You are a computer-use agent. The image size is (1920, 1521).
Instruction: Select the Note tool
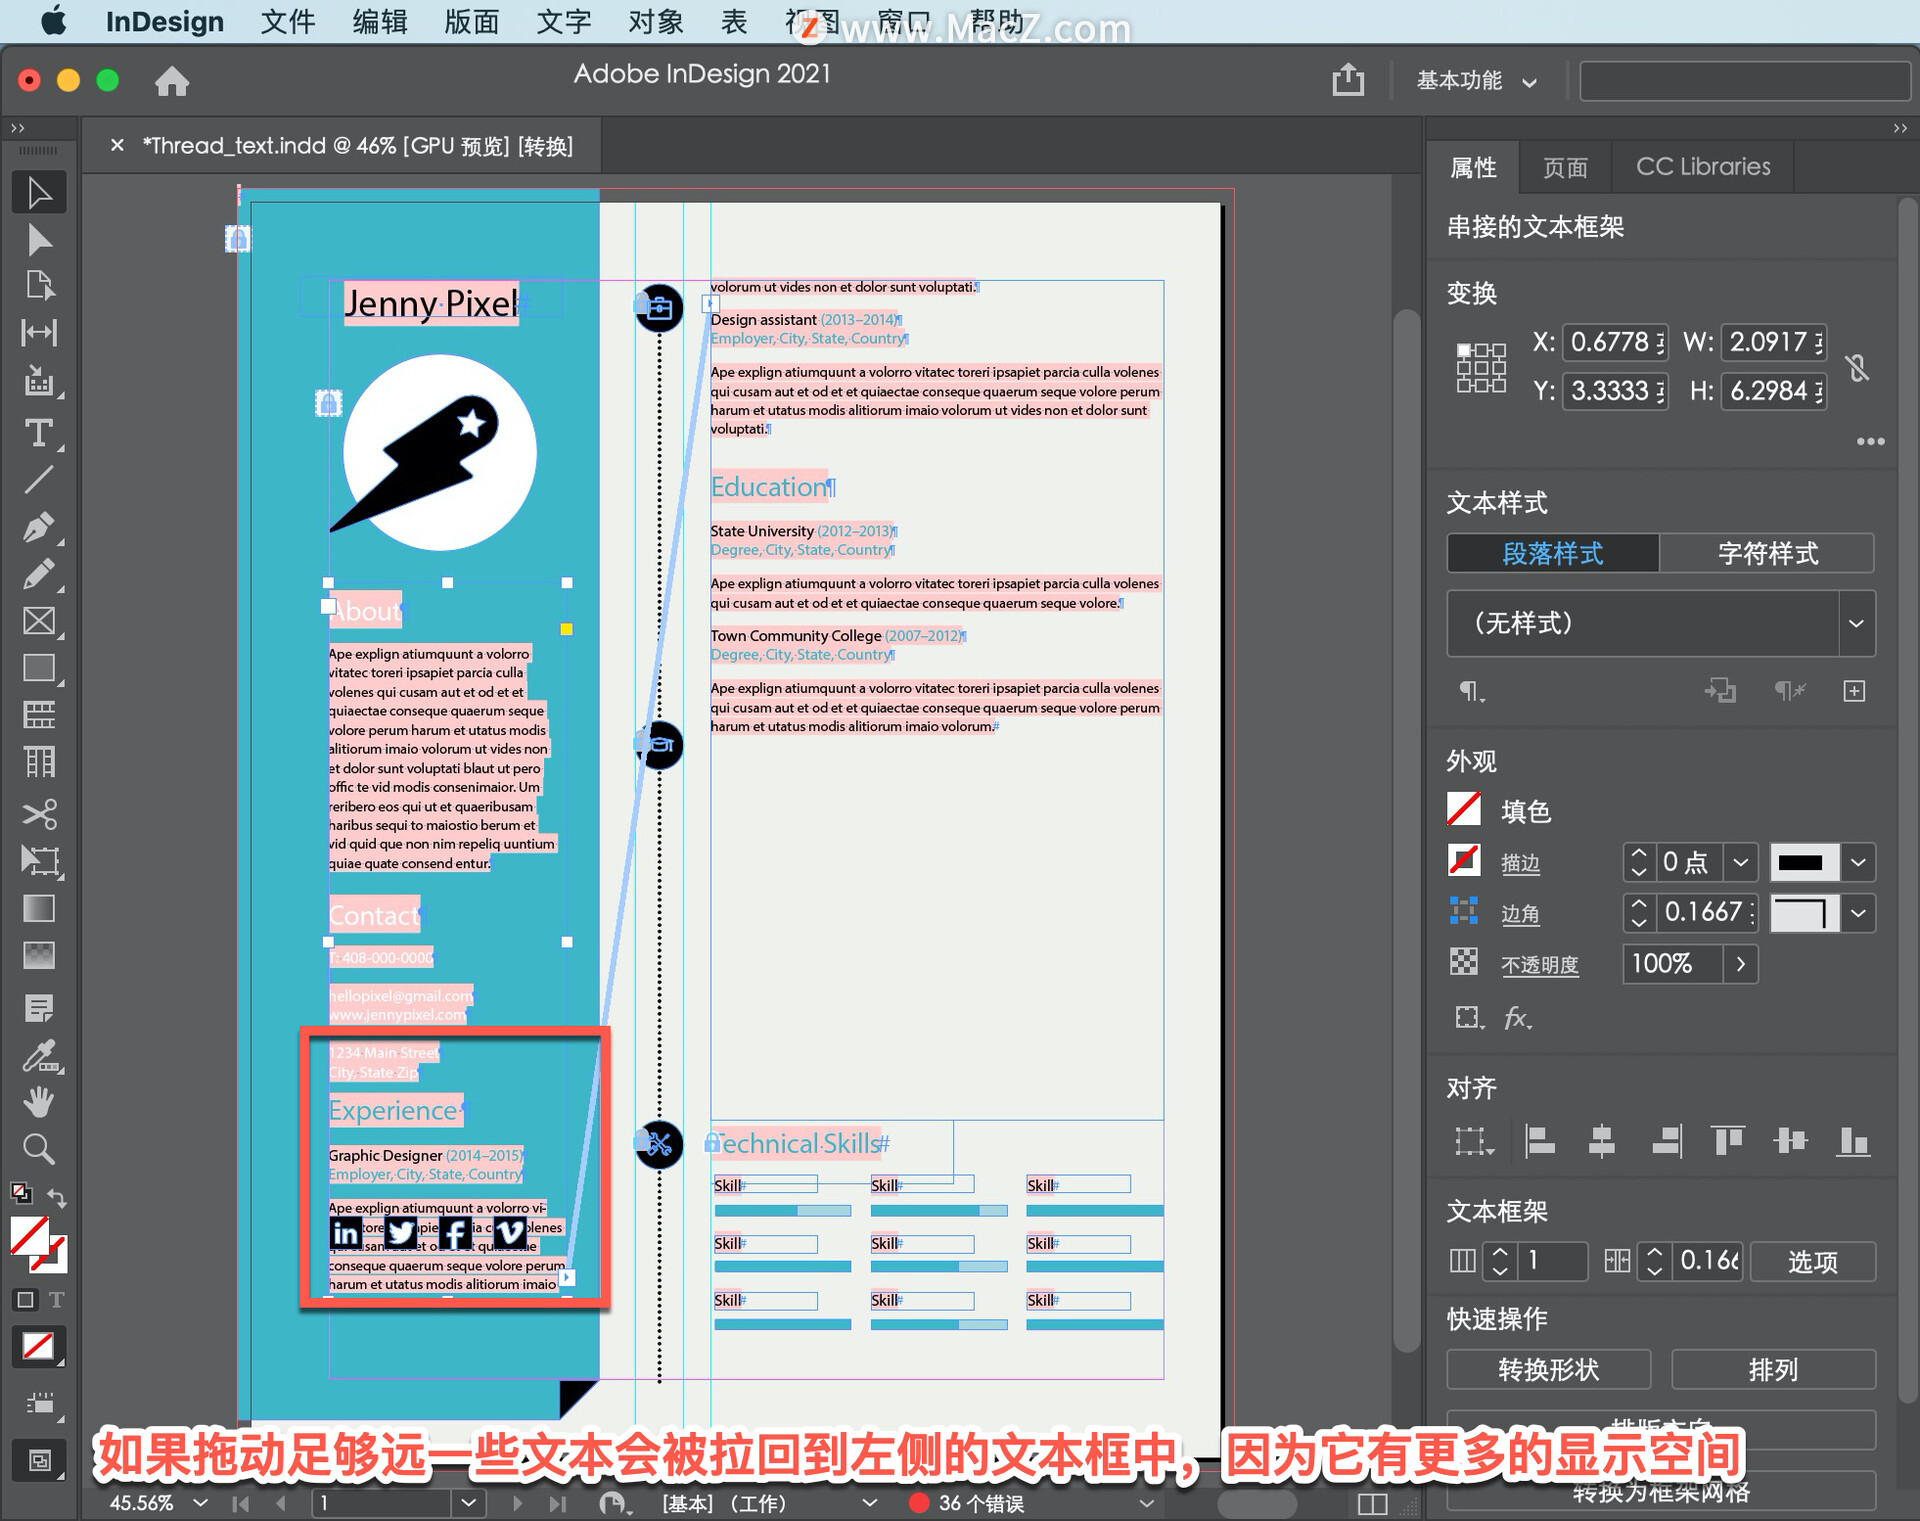(39, 1008)
